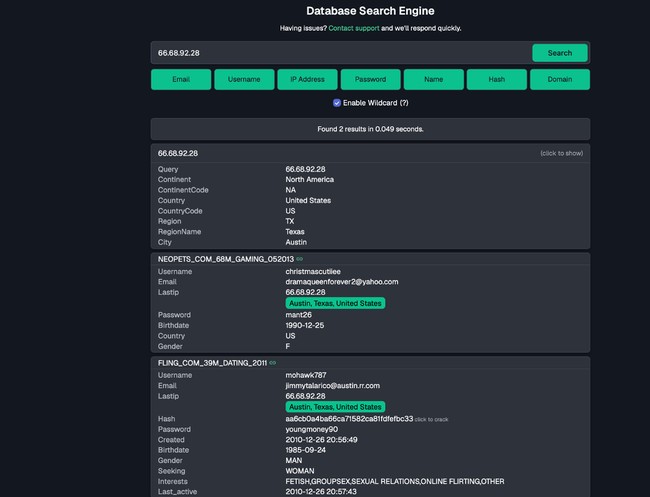Image resolution: width=650 pixels, height=497 pixels.
Task: Click the Last_active value 2010-12-26 20:57:43
Action: [x=321, y=492]
